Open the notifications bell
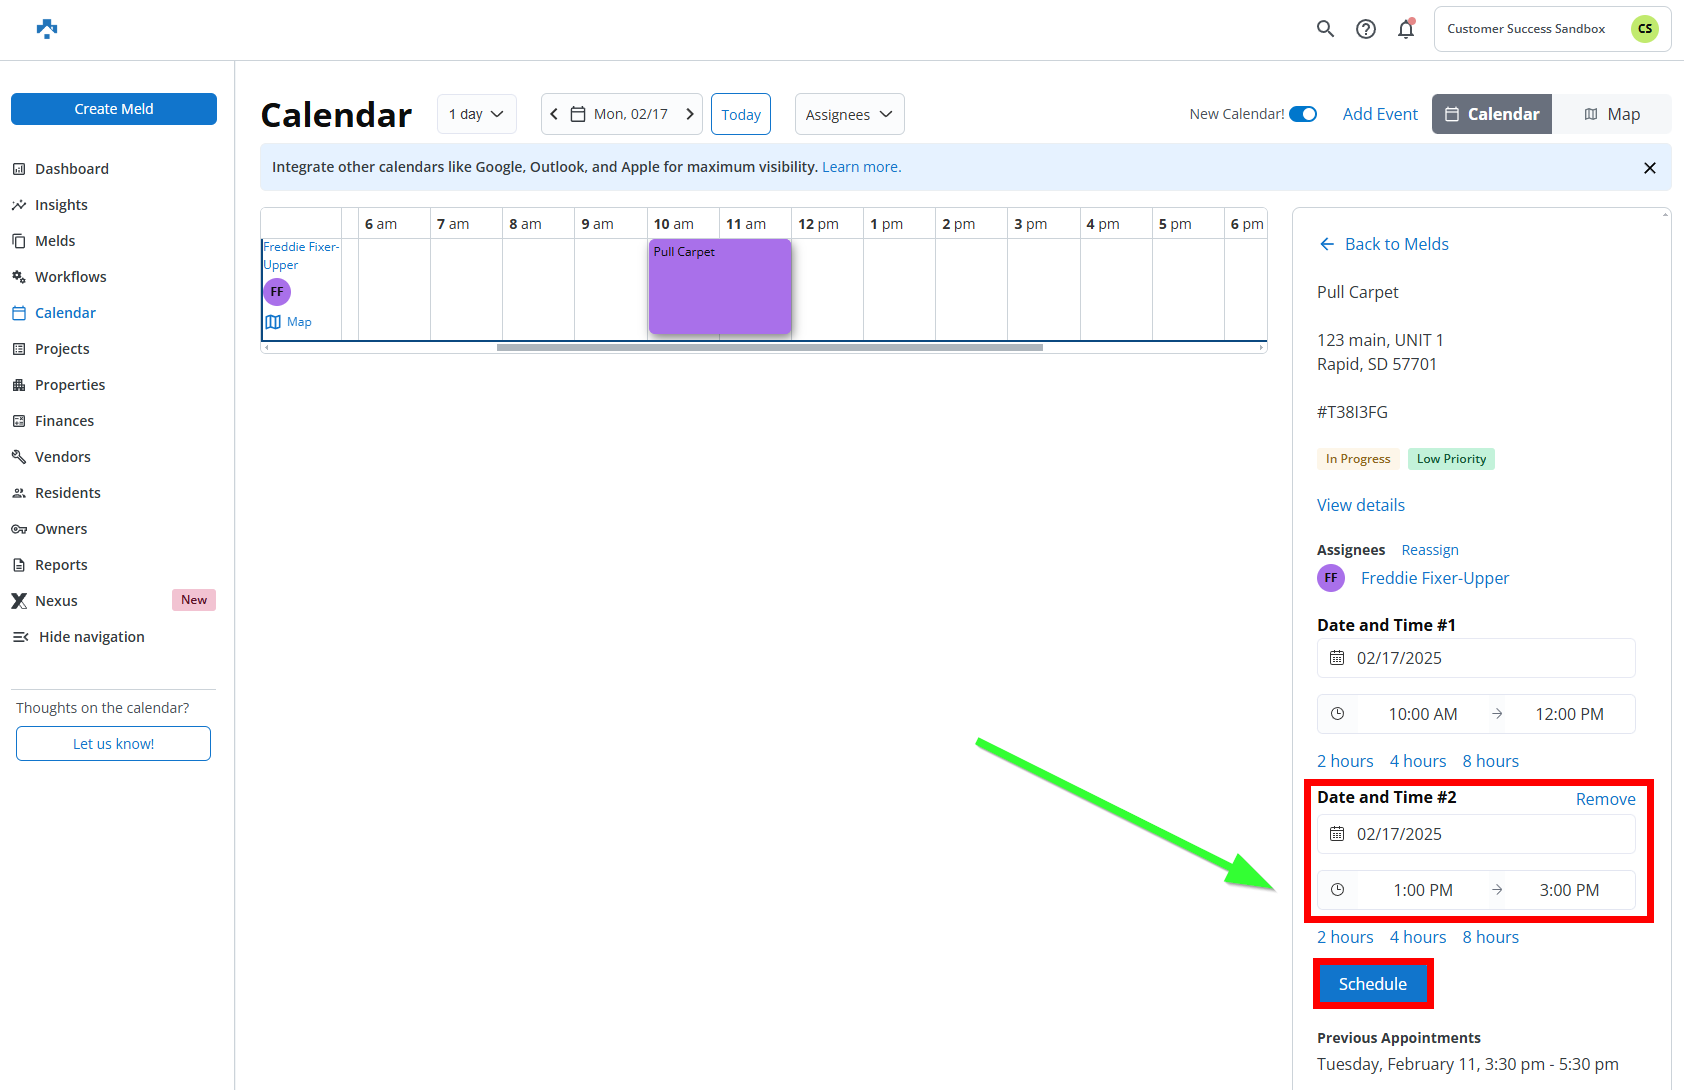This screenshot has width=1684, height=1090. coord(1406,29)
